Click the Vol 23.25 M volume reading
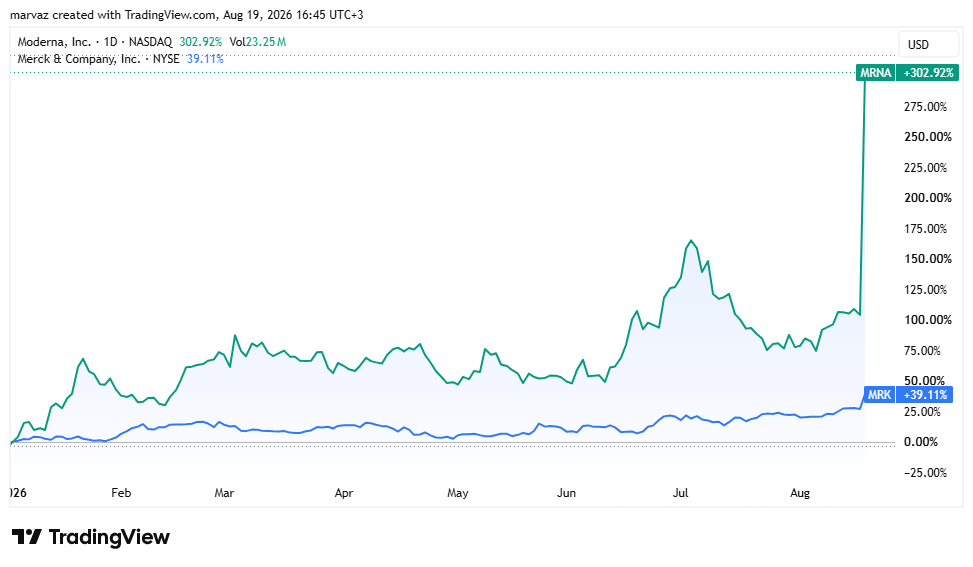 click(258, 42)
